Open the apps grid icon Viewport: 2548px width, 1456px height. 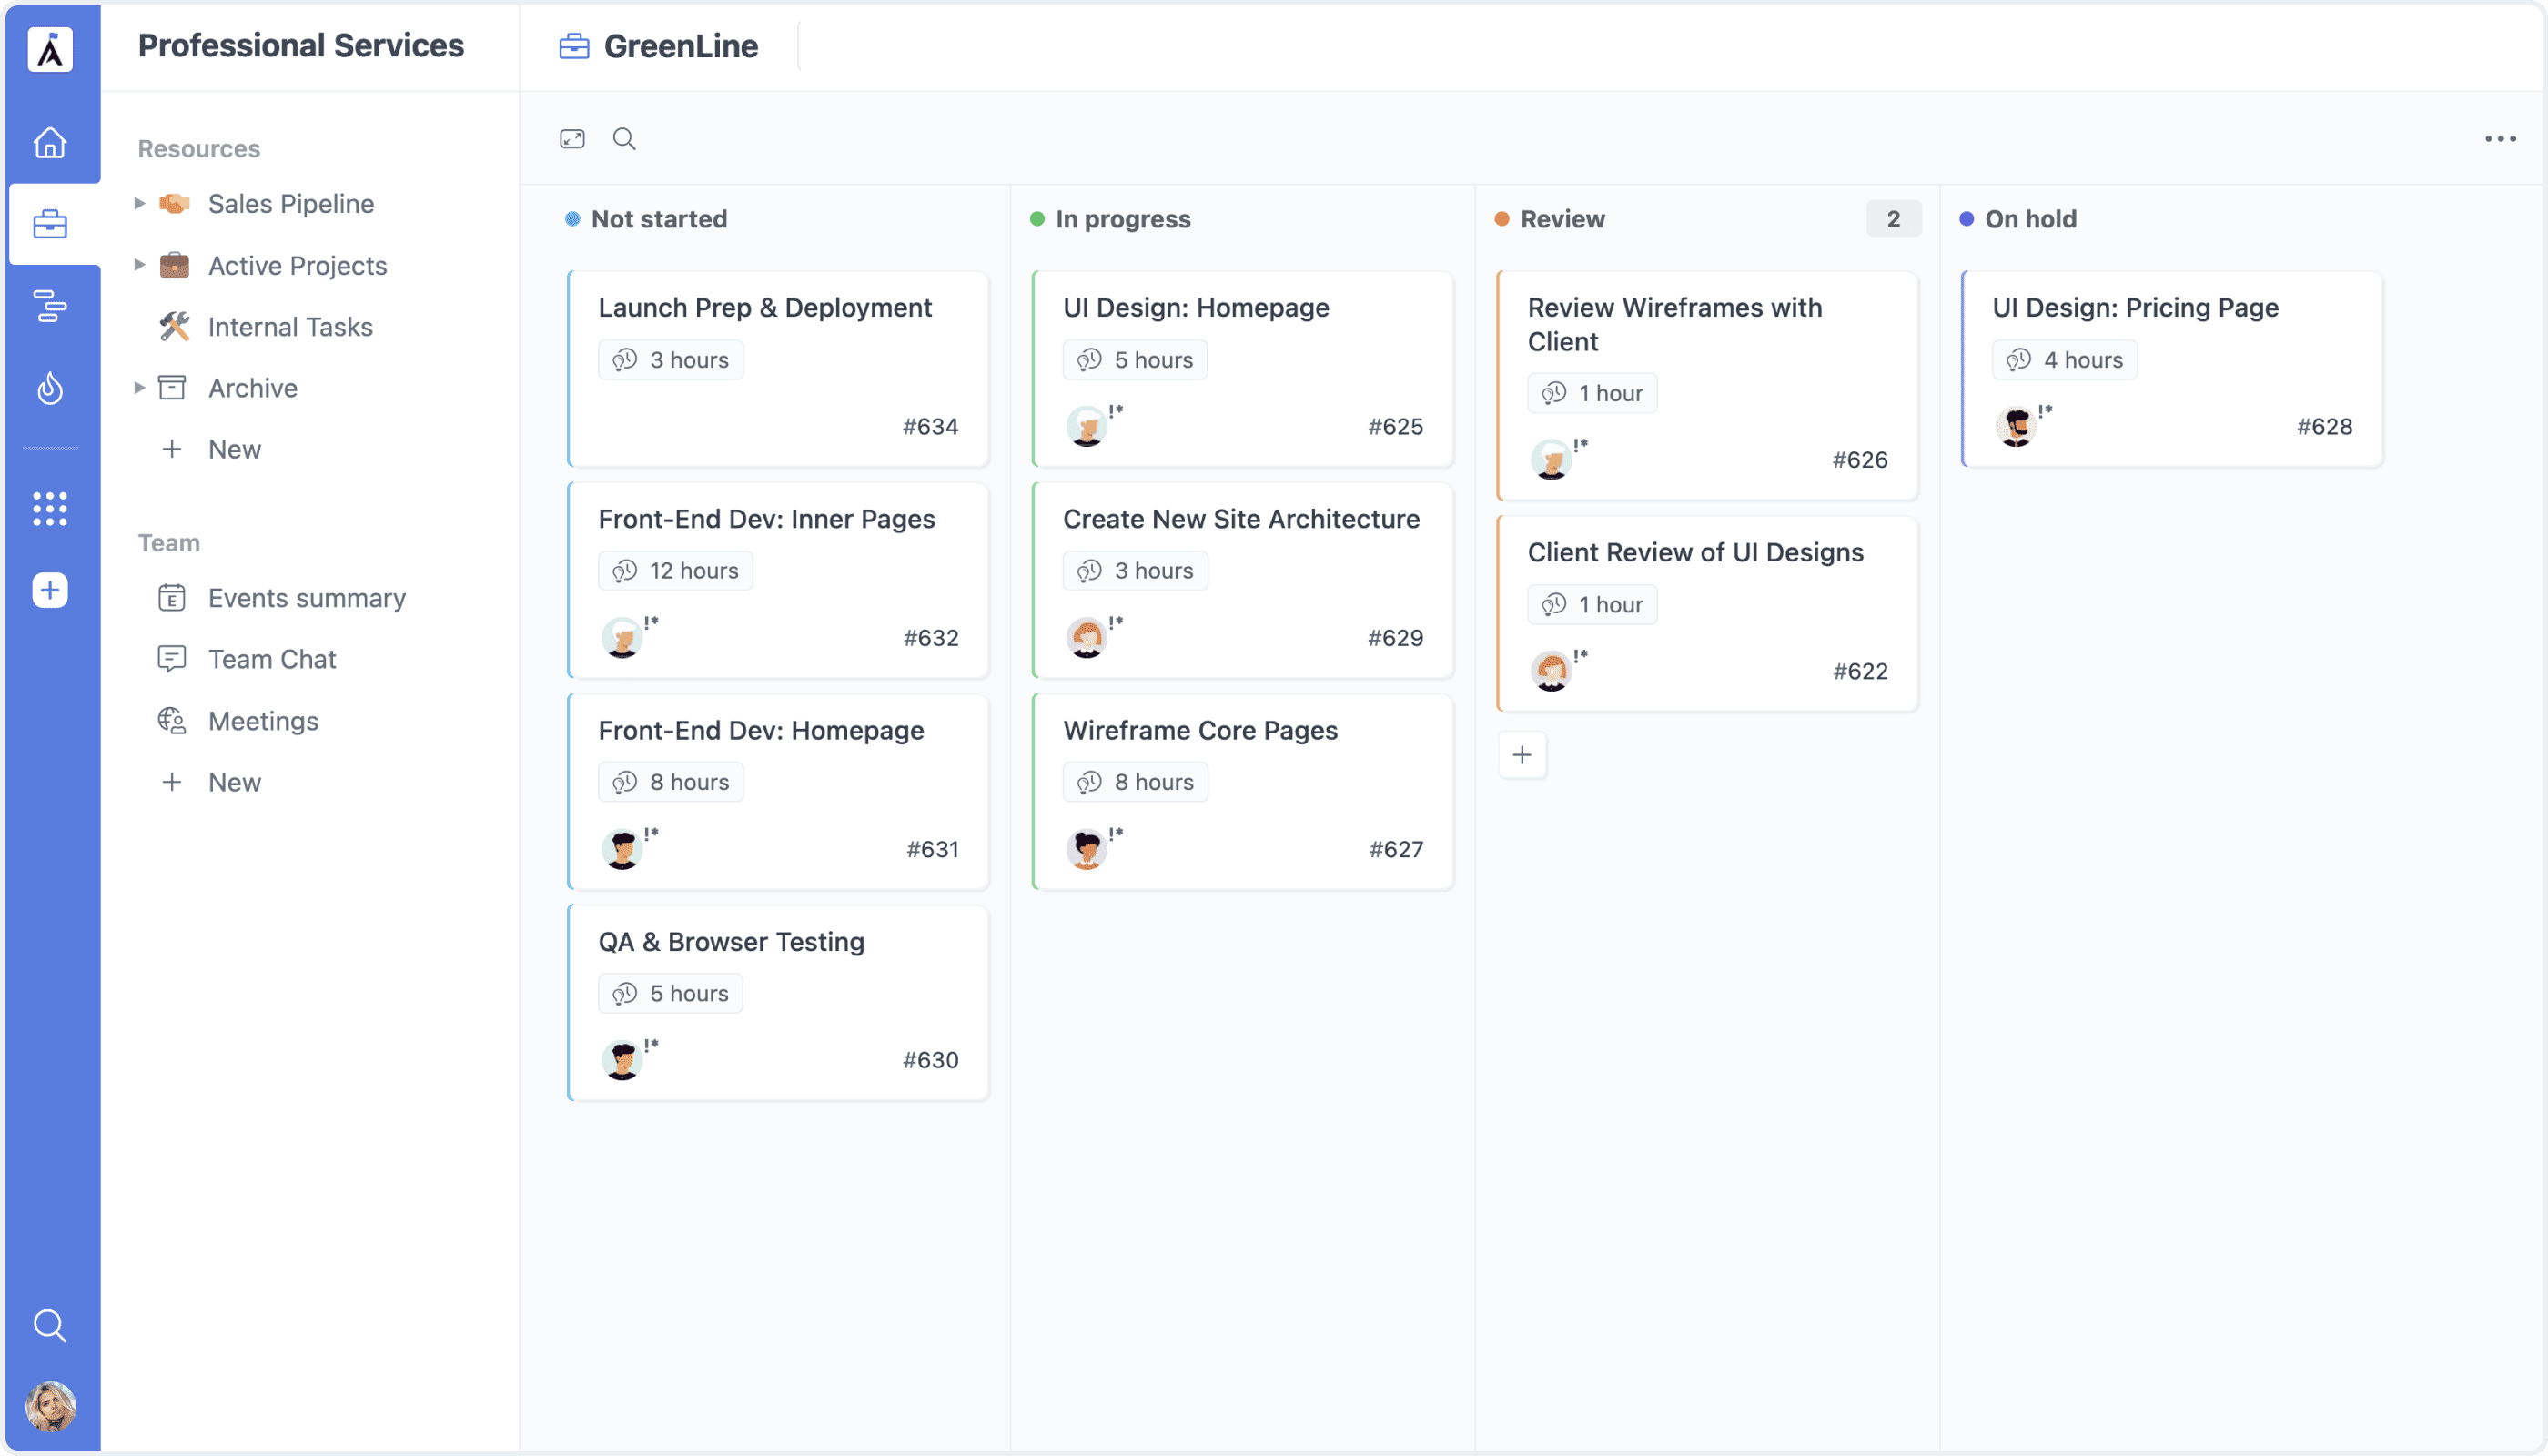(50, 509)
